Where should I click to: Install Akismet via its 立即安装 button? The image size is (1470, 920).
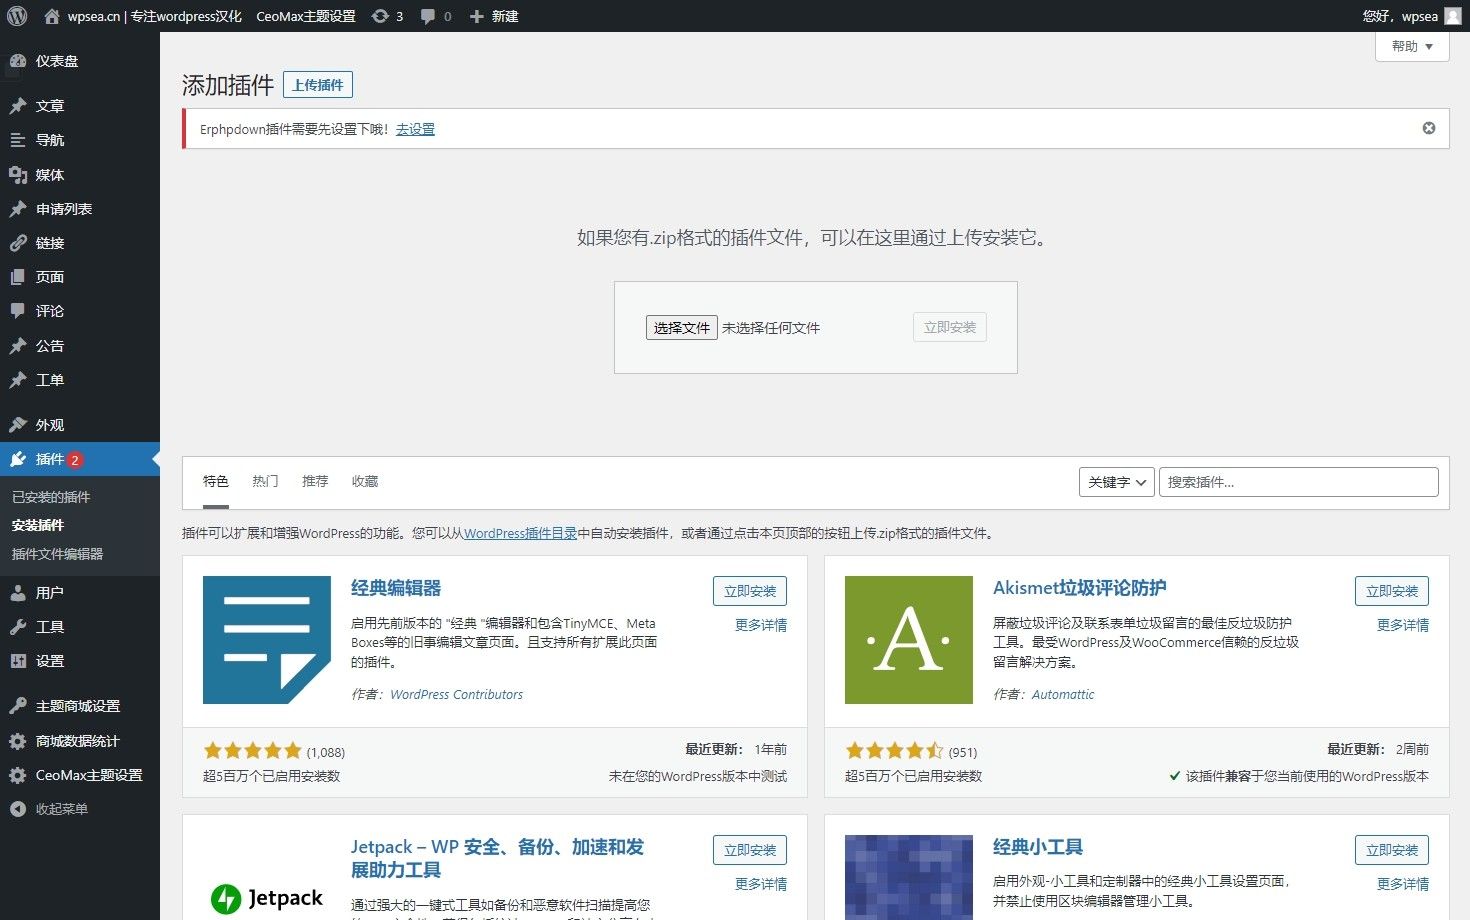coord(1391,591)
